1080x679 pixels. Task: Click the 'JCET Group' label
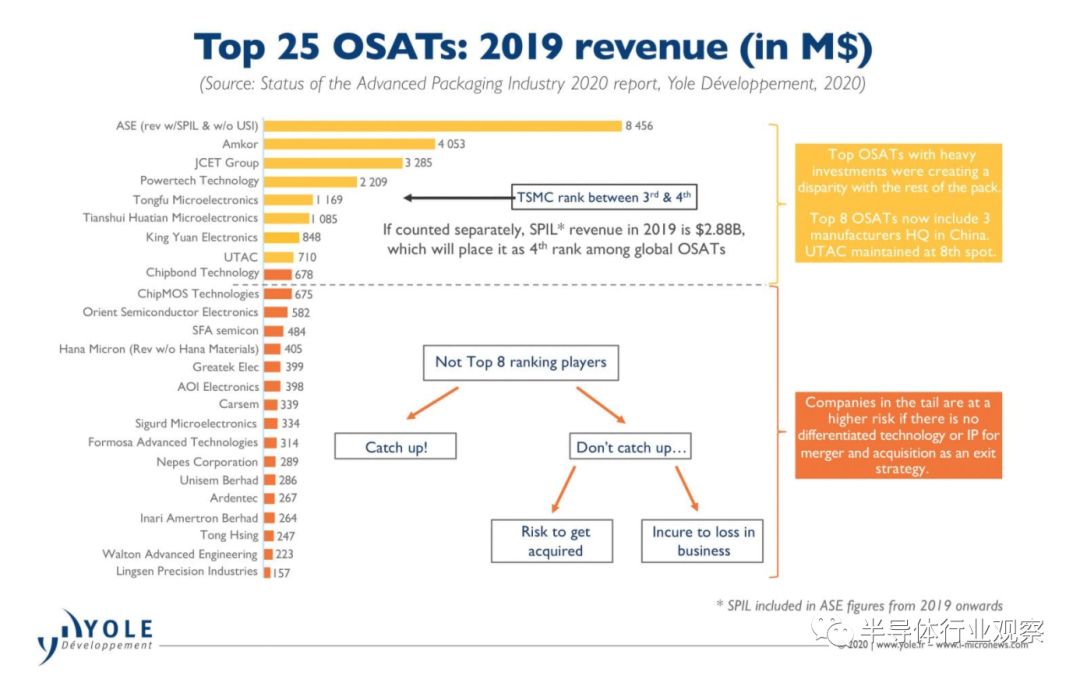point(227,163)
